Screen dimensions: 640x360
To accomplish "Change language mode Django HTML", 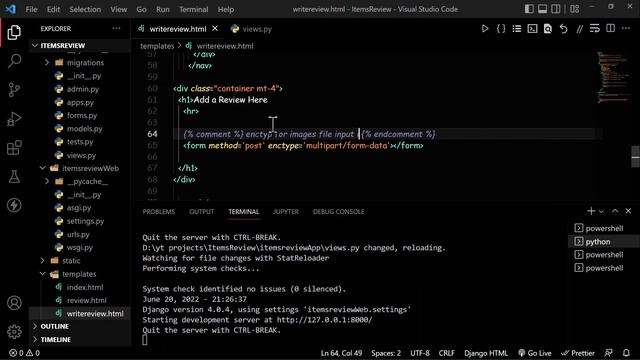I will [486, 353].
